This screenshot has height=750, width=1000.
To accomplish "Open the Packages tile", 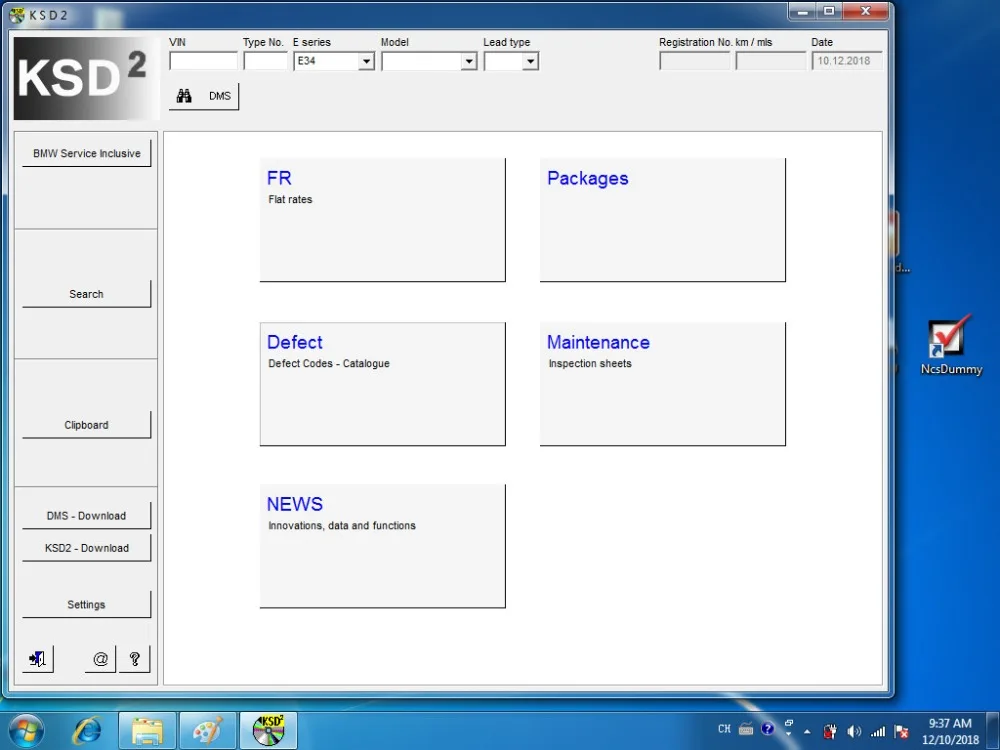I will tap(663, 220).
